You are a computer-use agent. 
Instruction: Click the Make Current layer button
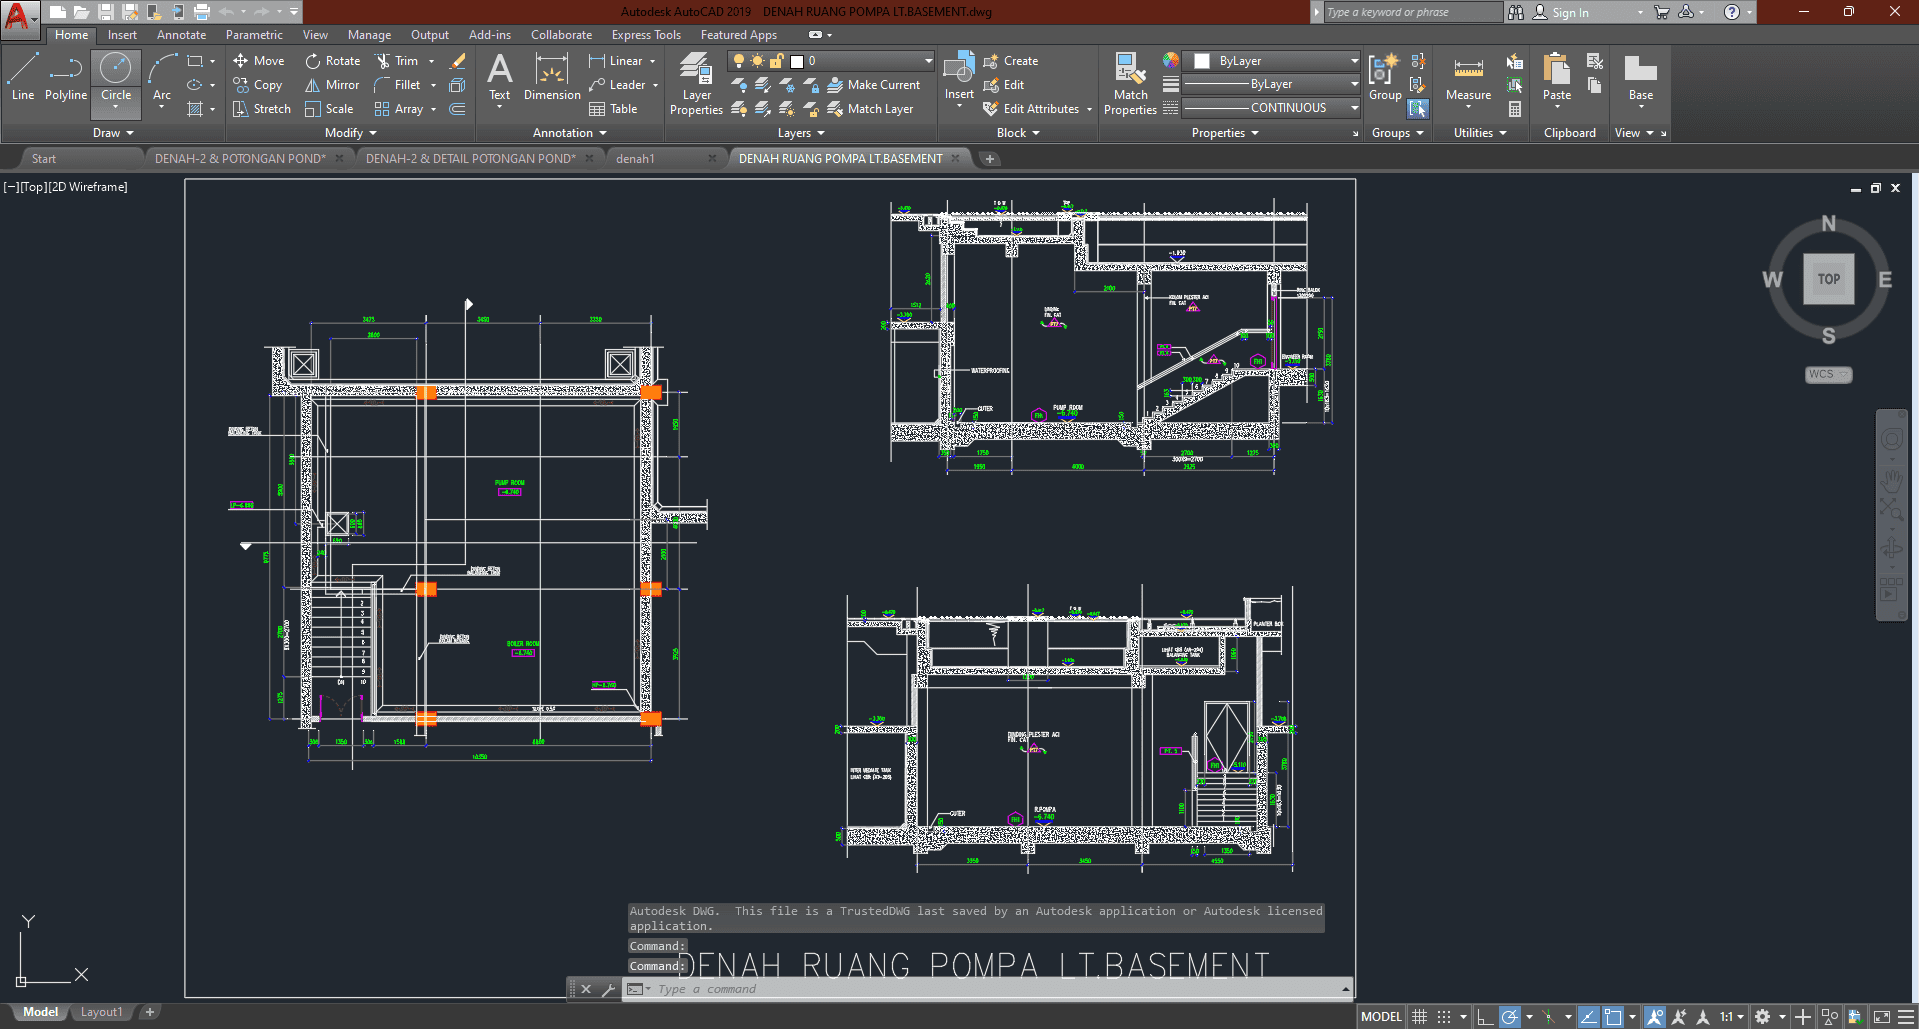(873, 85)
